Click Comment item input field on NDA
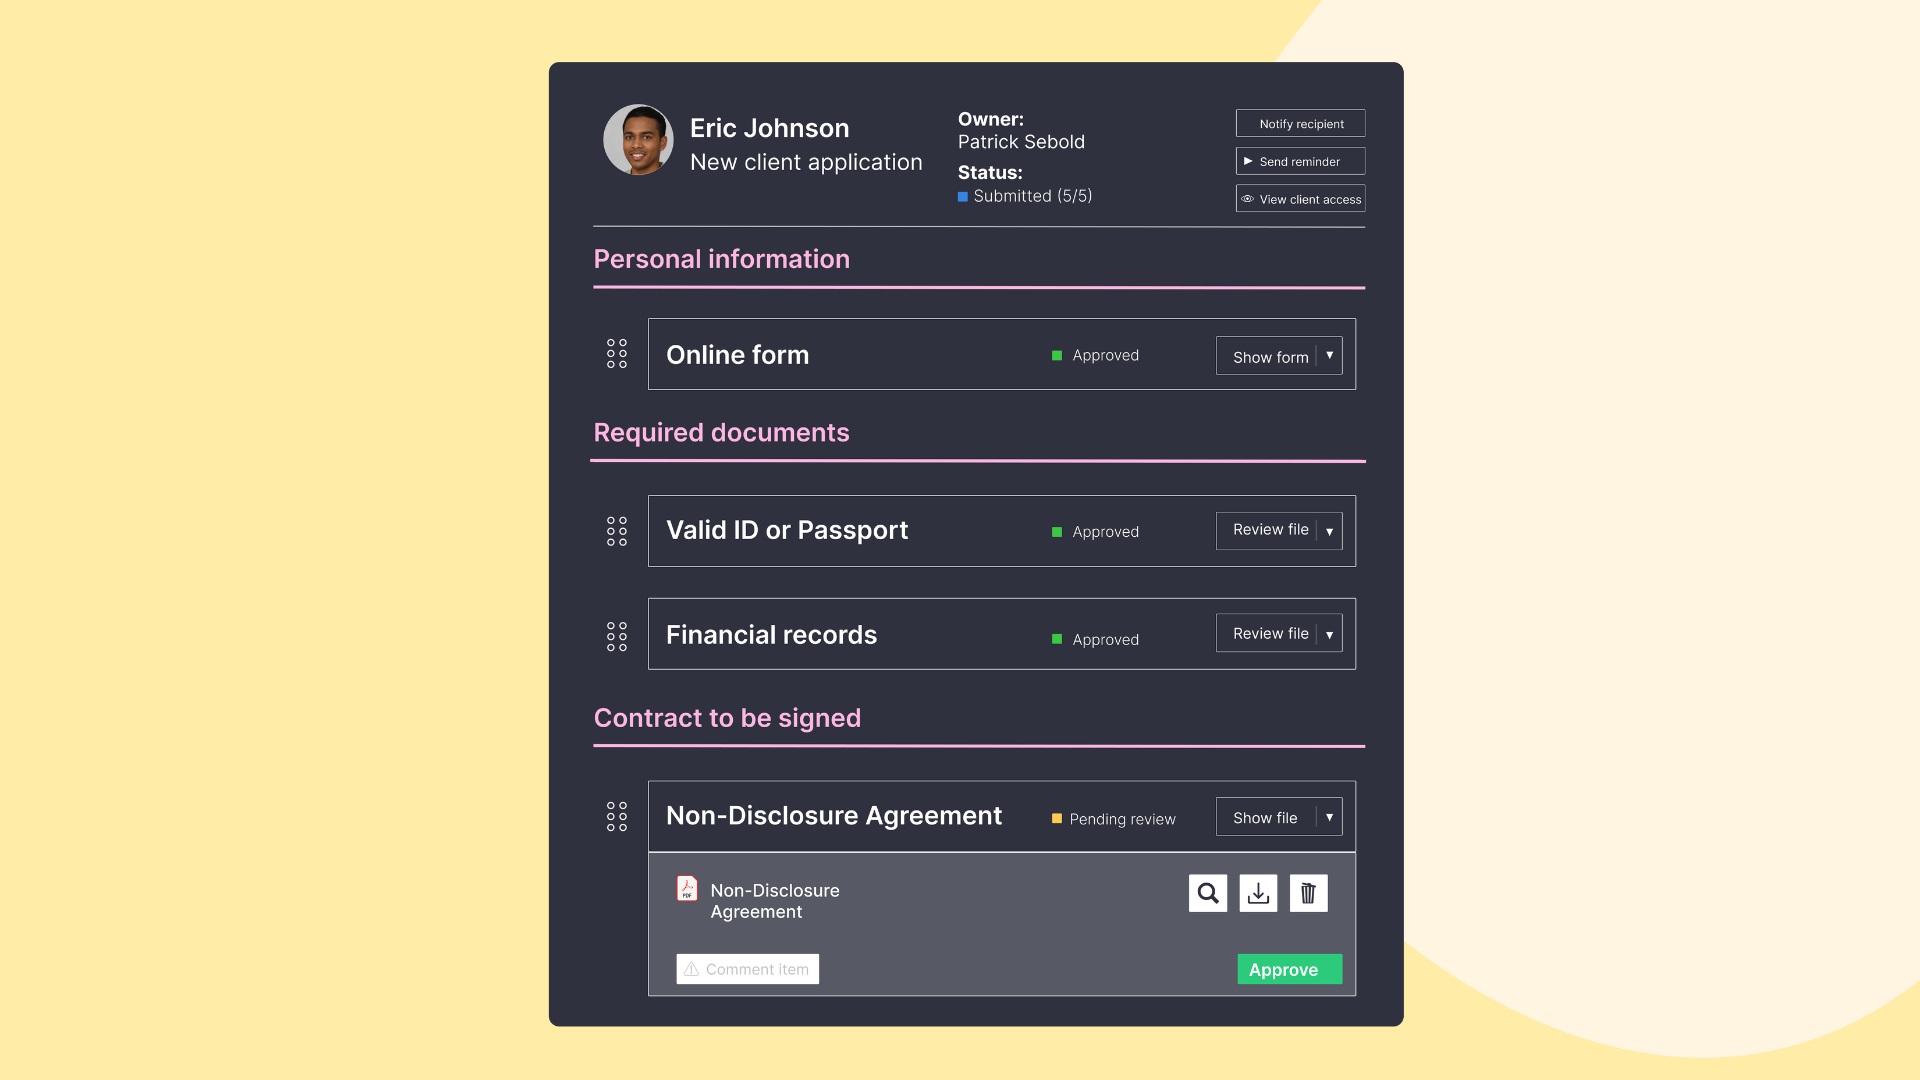 (748, 969)
